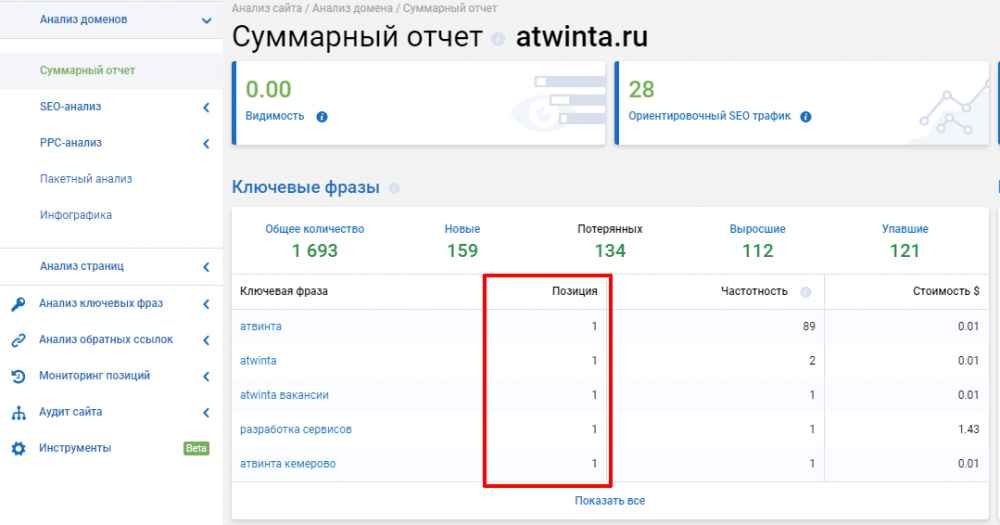Viewport: 1000px width, 525px height.
Task: Click Beta badge next to Инструменты
Action: tap(196, 448)
